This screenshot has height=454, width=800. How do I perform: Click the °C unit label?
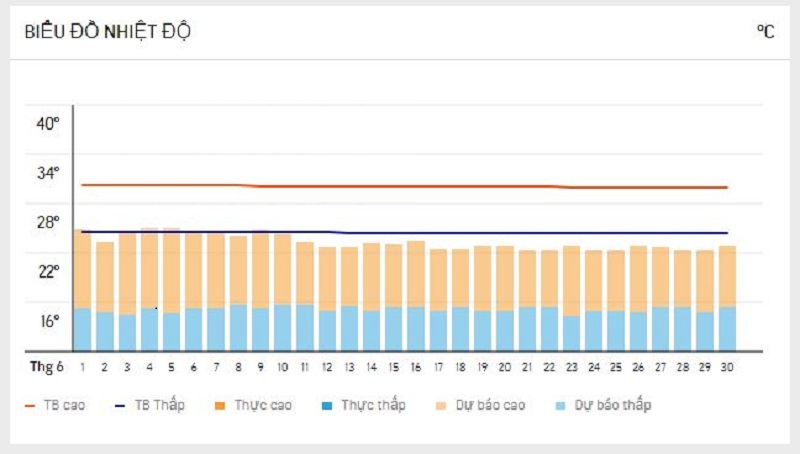[x=766, y=32]
